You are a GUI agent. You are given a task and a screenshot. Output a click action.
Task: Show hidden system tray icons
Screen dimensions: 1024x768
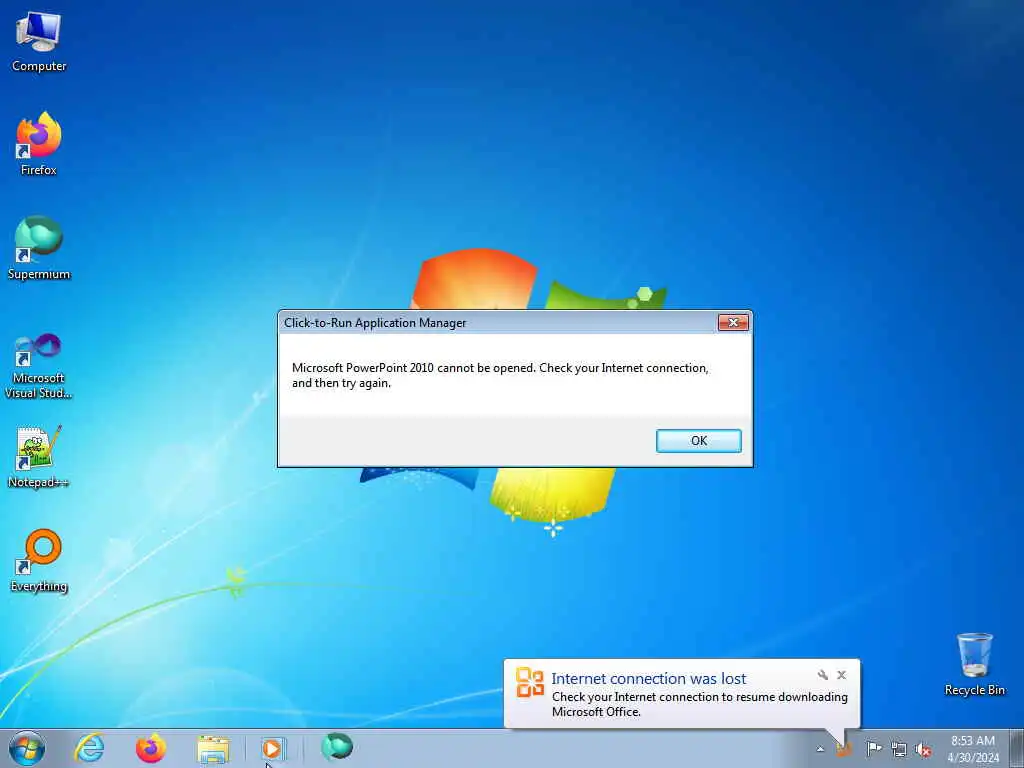click(820, 749)
